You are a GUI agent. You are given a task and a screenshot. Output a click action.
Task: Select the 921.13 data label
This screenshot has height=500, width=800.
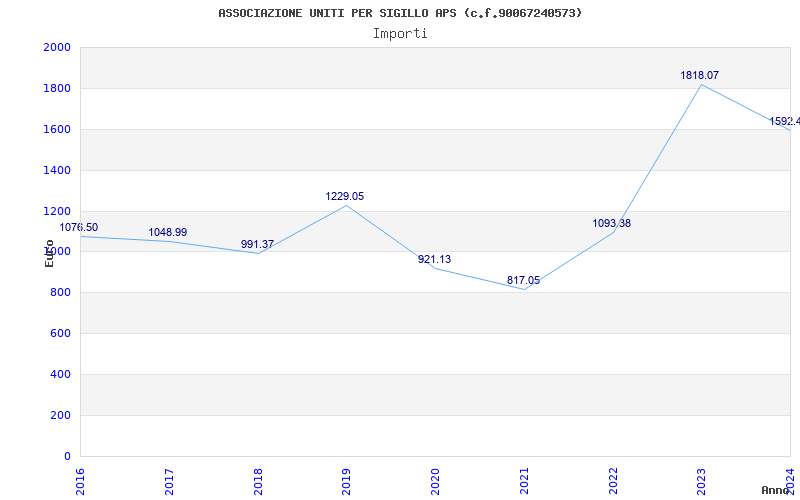435,259
